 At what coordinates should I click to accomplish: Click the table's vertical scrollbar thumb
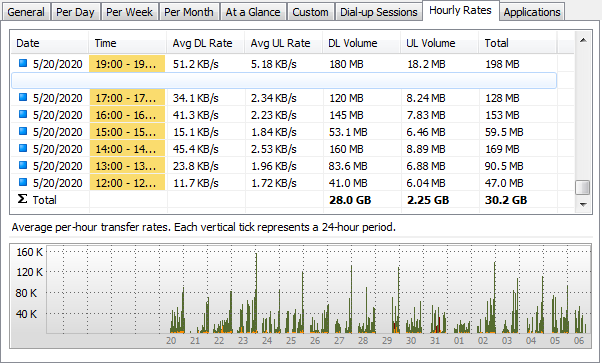tap(583, 187)
